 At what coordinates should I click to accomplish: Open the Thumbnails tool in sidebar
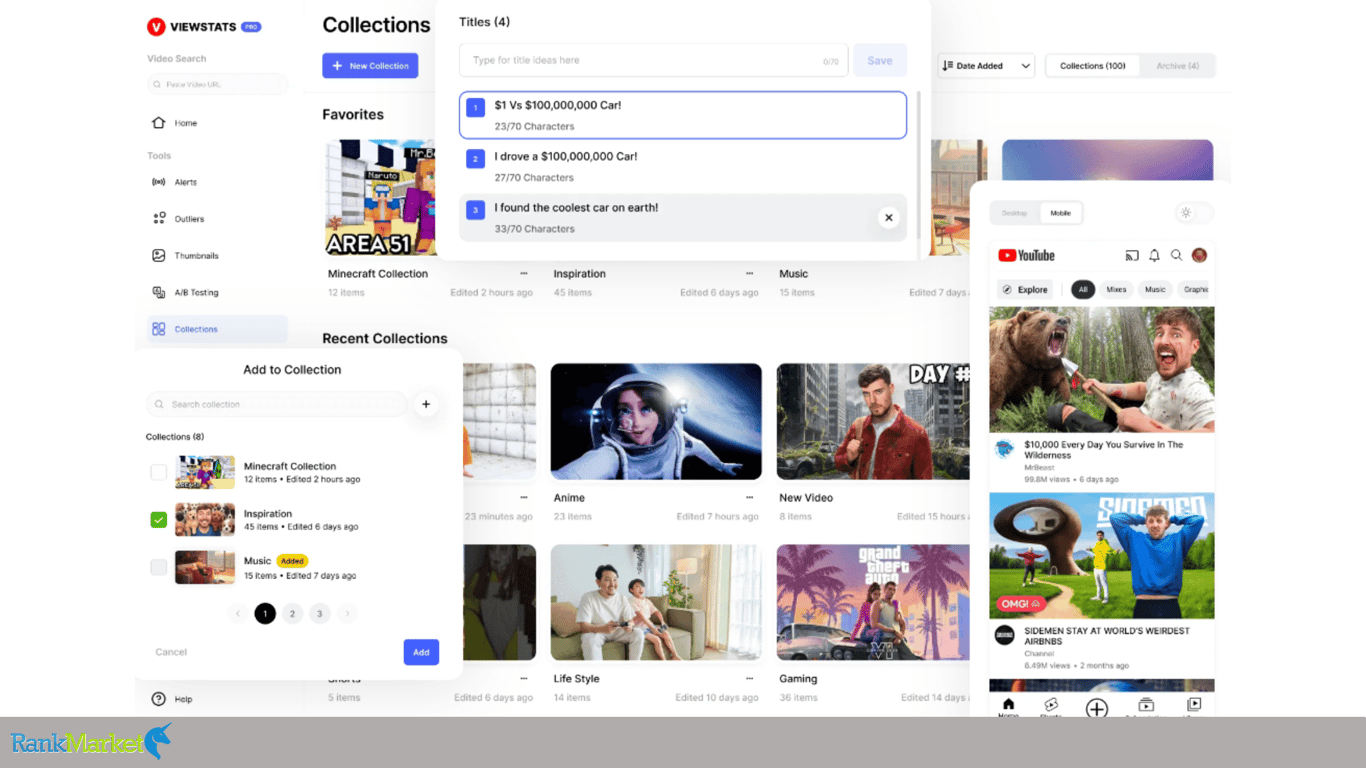(x=185, y=256)
